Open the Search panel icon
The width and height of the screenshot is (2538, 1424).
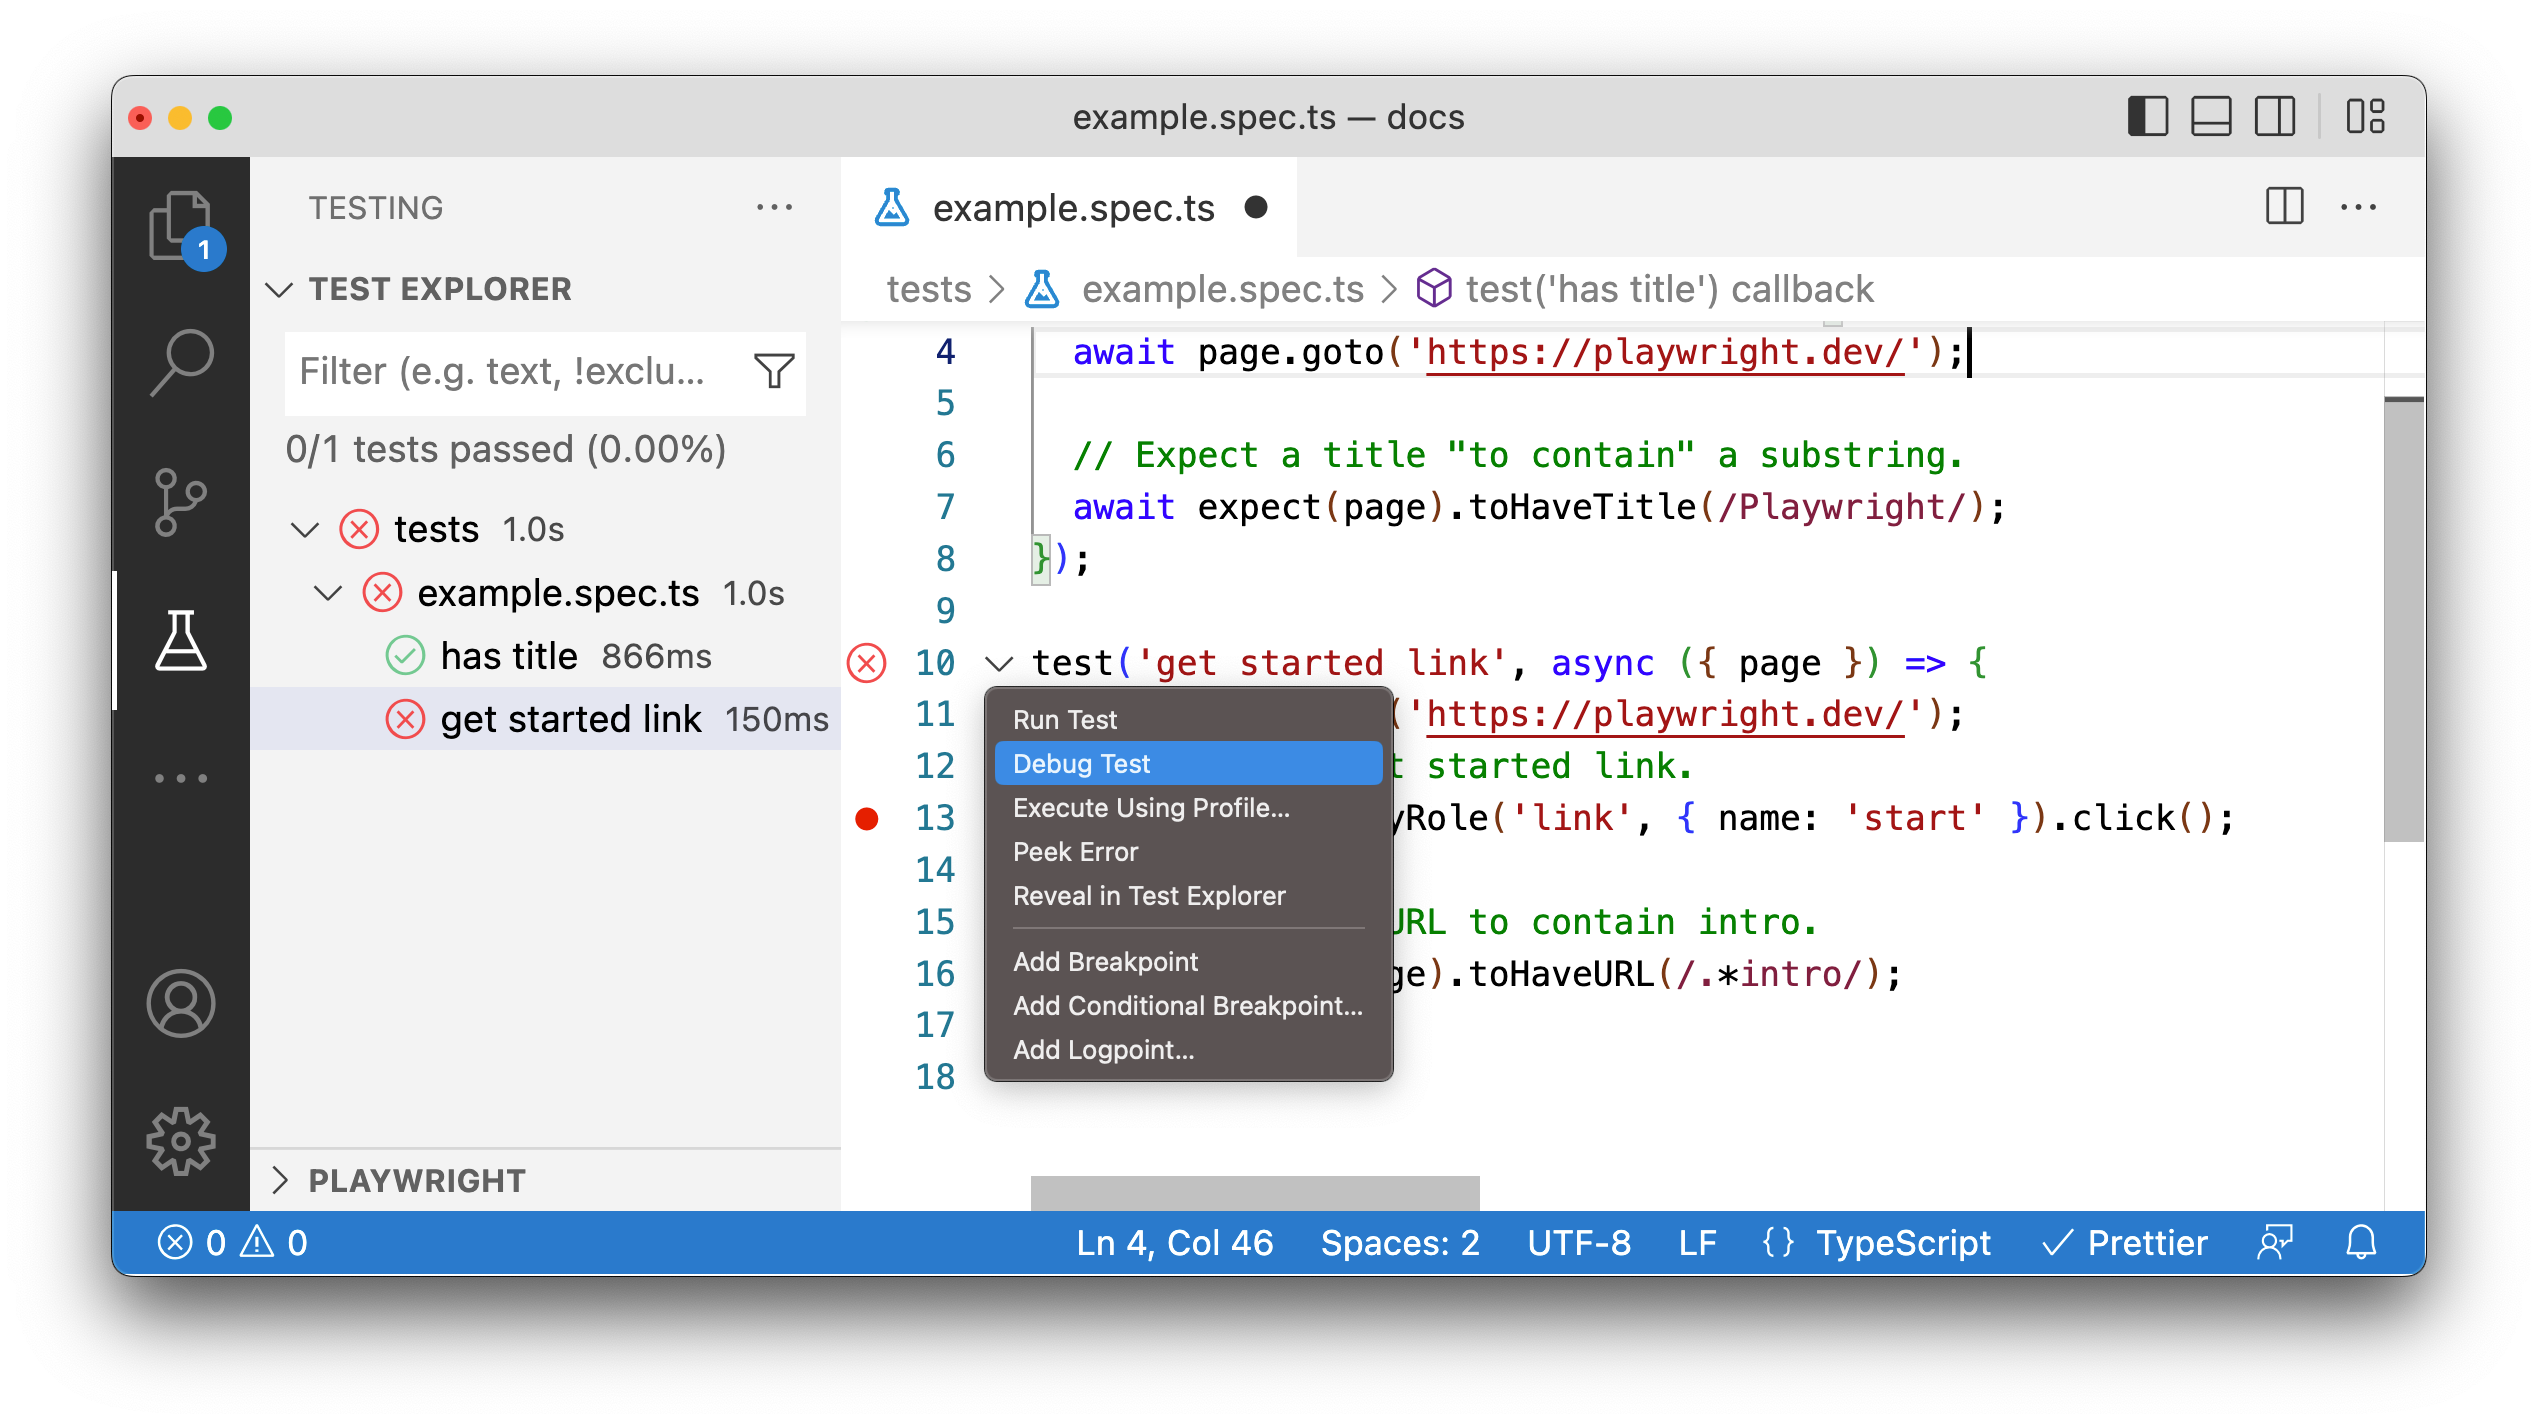tap(183, 366)
